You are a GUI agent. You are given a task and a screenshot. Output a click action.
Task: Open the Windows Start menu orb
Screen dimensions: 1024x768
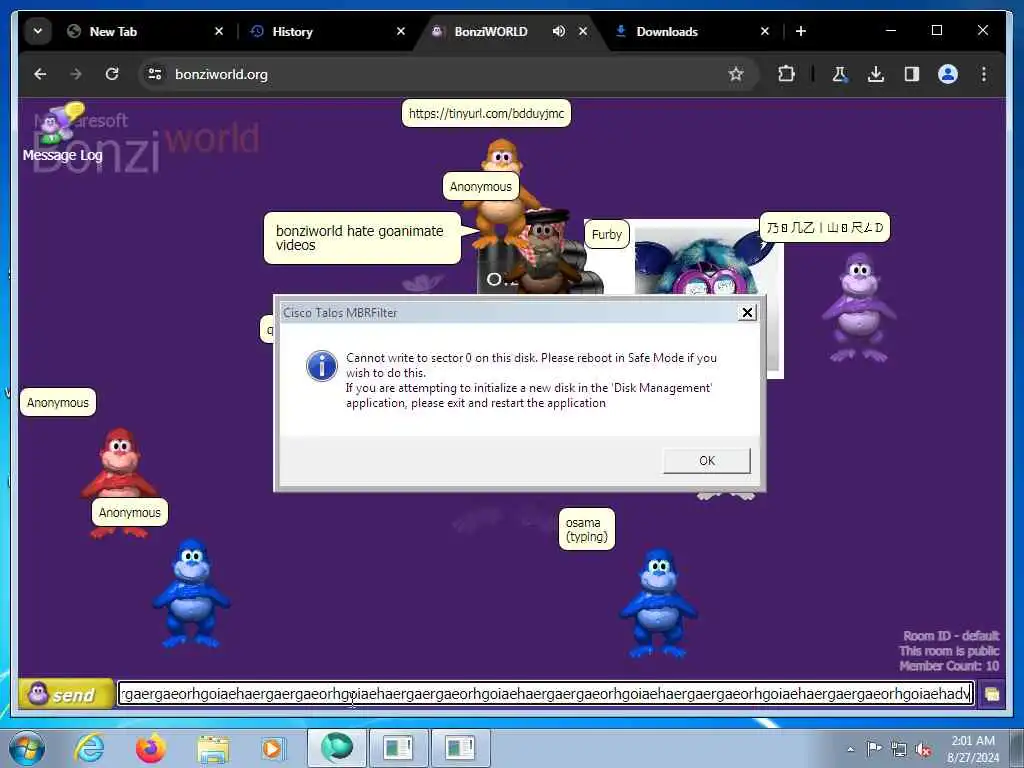[x=27, y=749]
